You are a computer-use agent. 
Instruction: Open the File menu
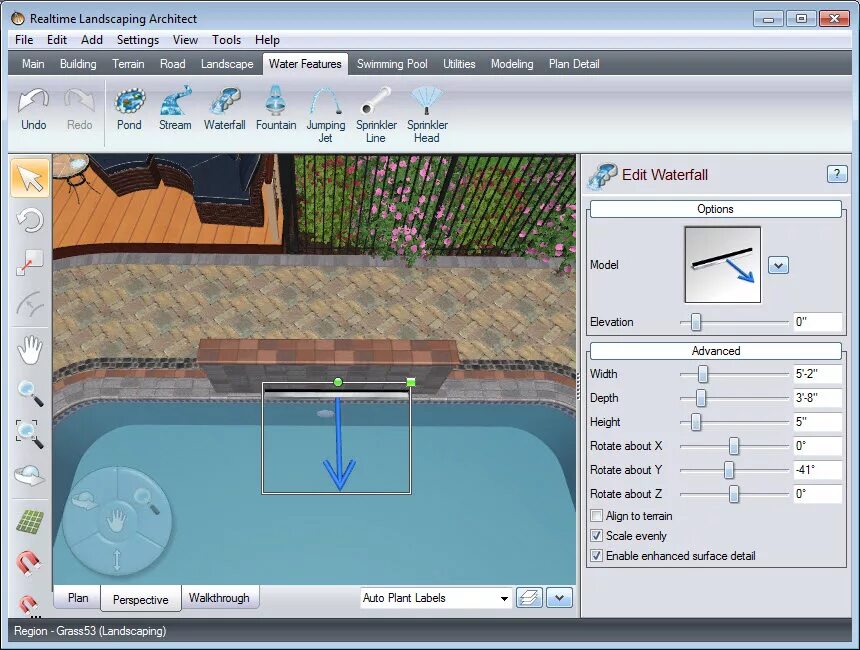coord(24,40)
